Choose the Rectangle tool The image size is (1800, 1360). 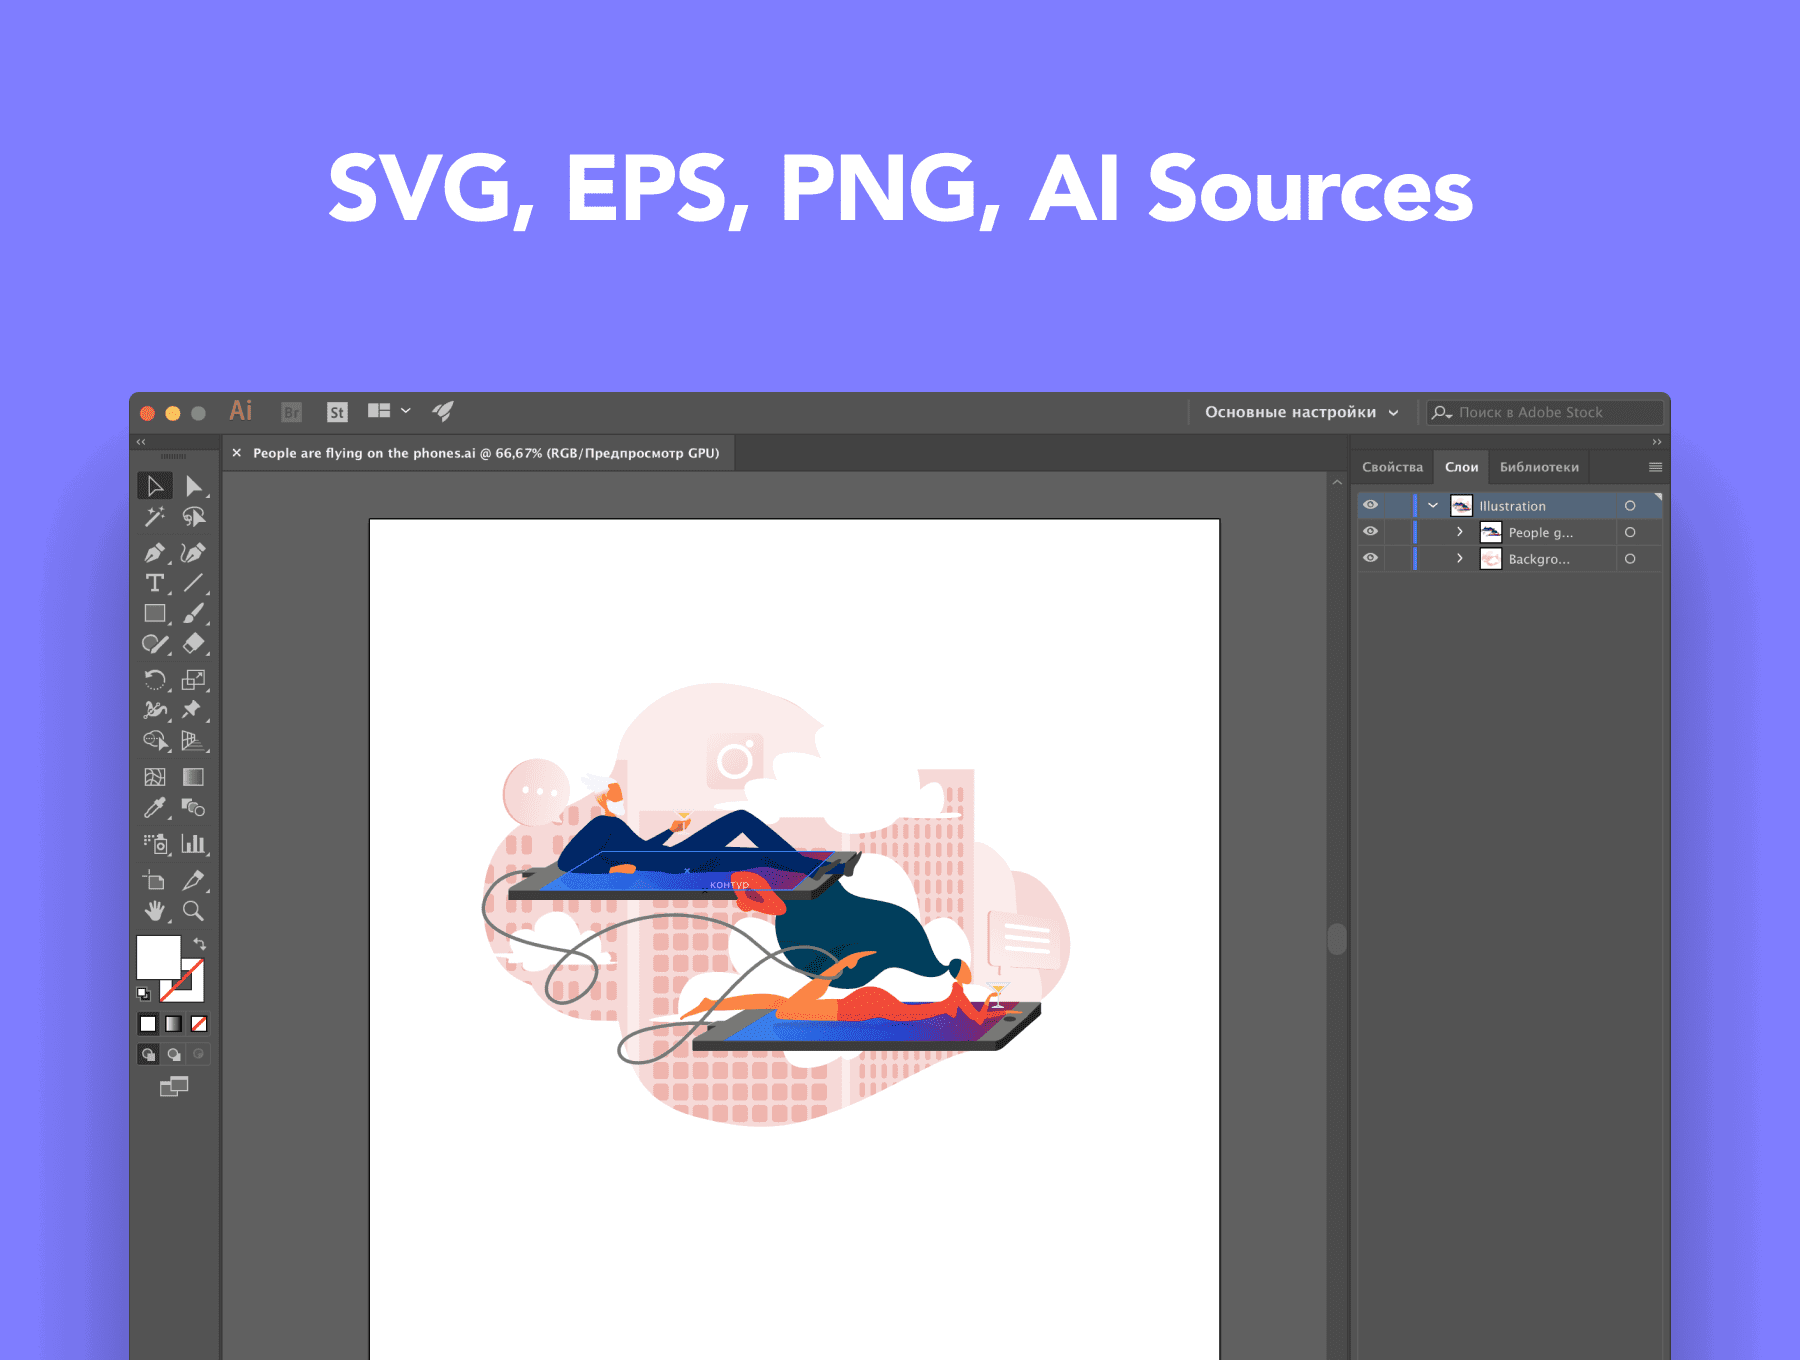(x=154, y=613)
